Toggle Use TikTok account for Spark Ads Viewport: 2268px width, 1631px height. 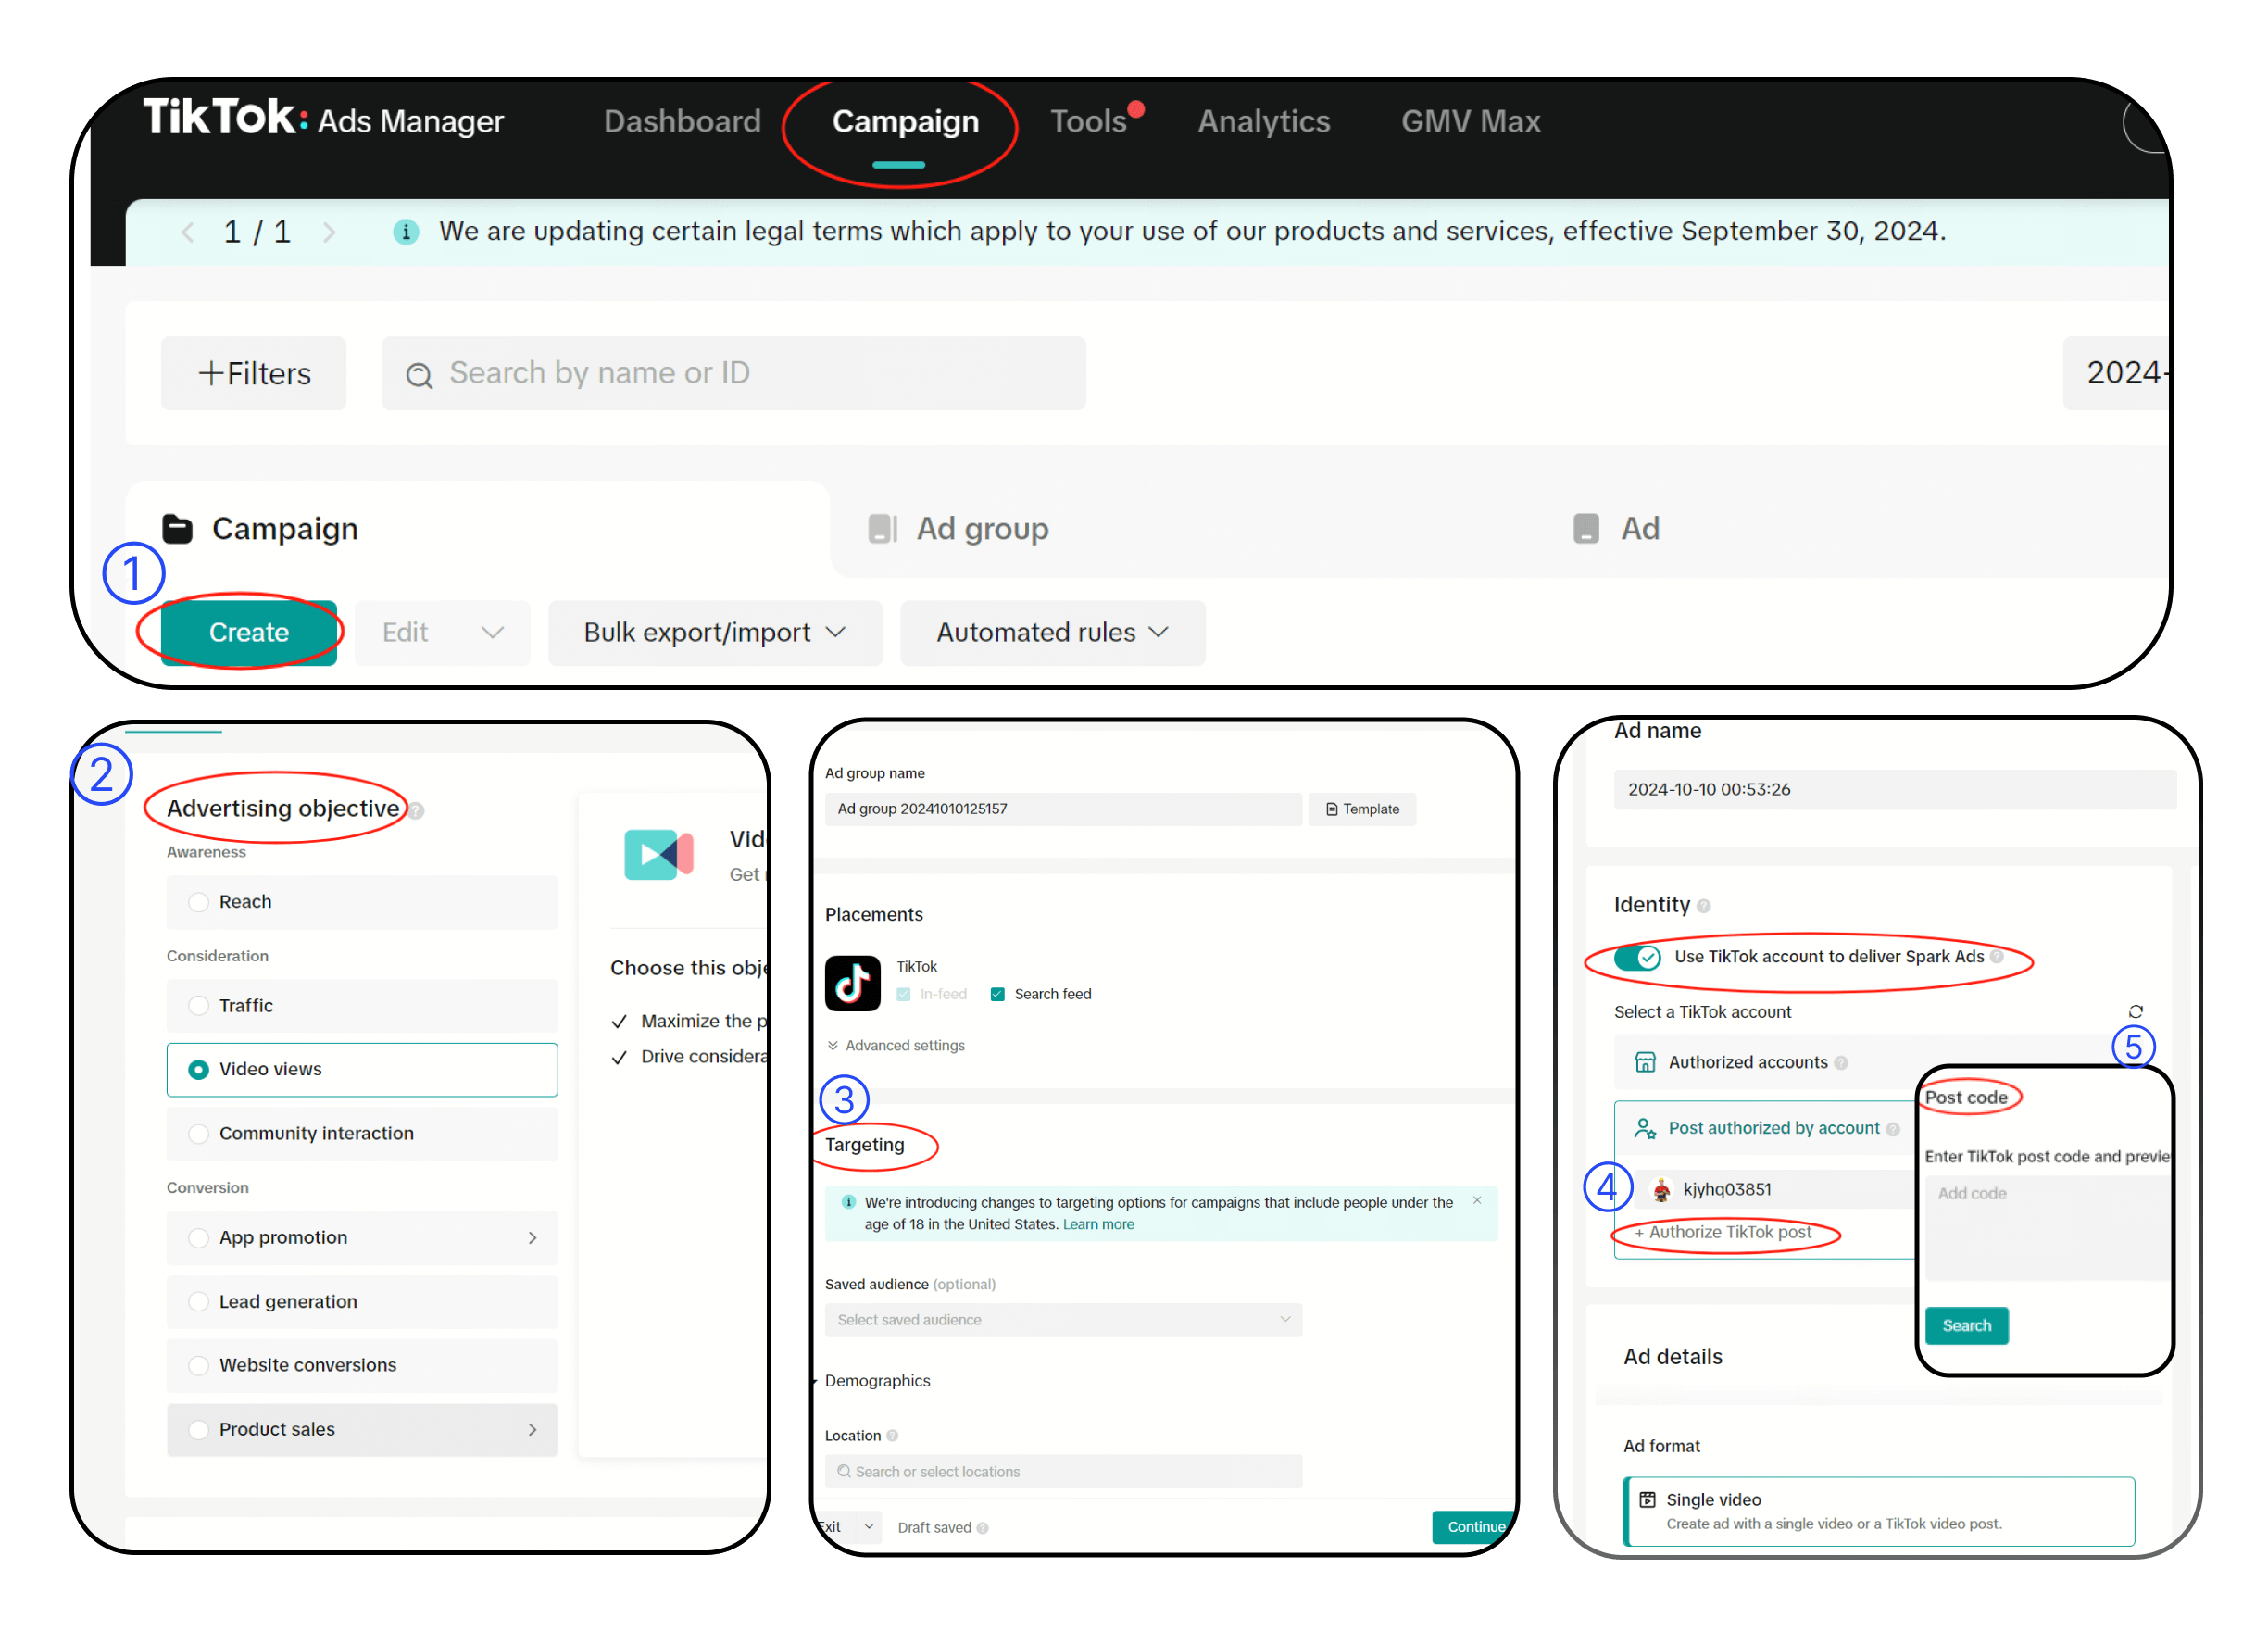tap(1637, 957)
